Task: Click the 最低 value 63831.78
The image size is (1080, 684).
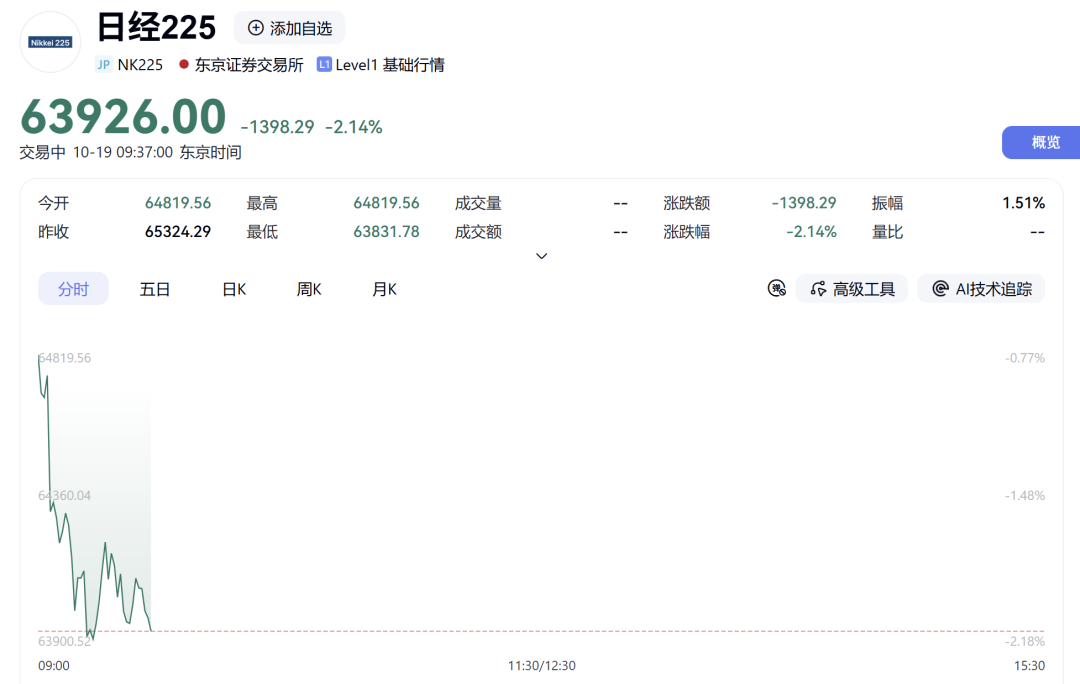Action: [386, 232]
